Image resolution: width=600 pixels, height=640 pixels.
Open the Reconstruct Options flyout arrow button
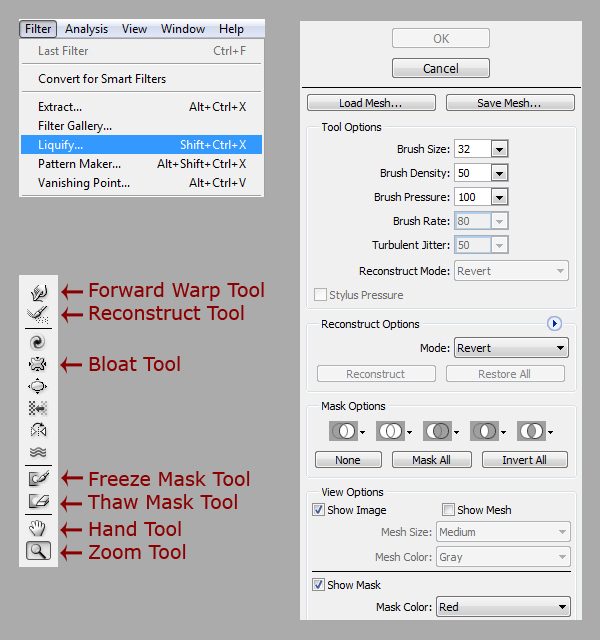pos(554,324)
